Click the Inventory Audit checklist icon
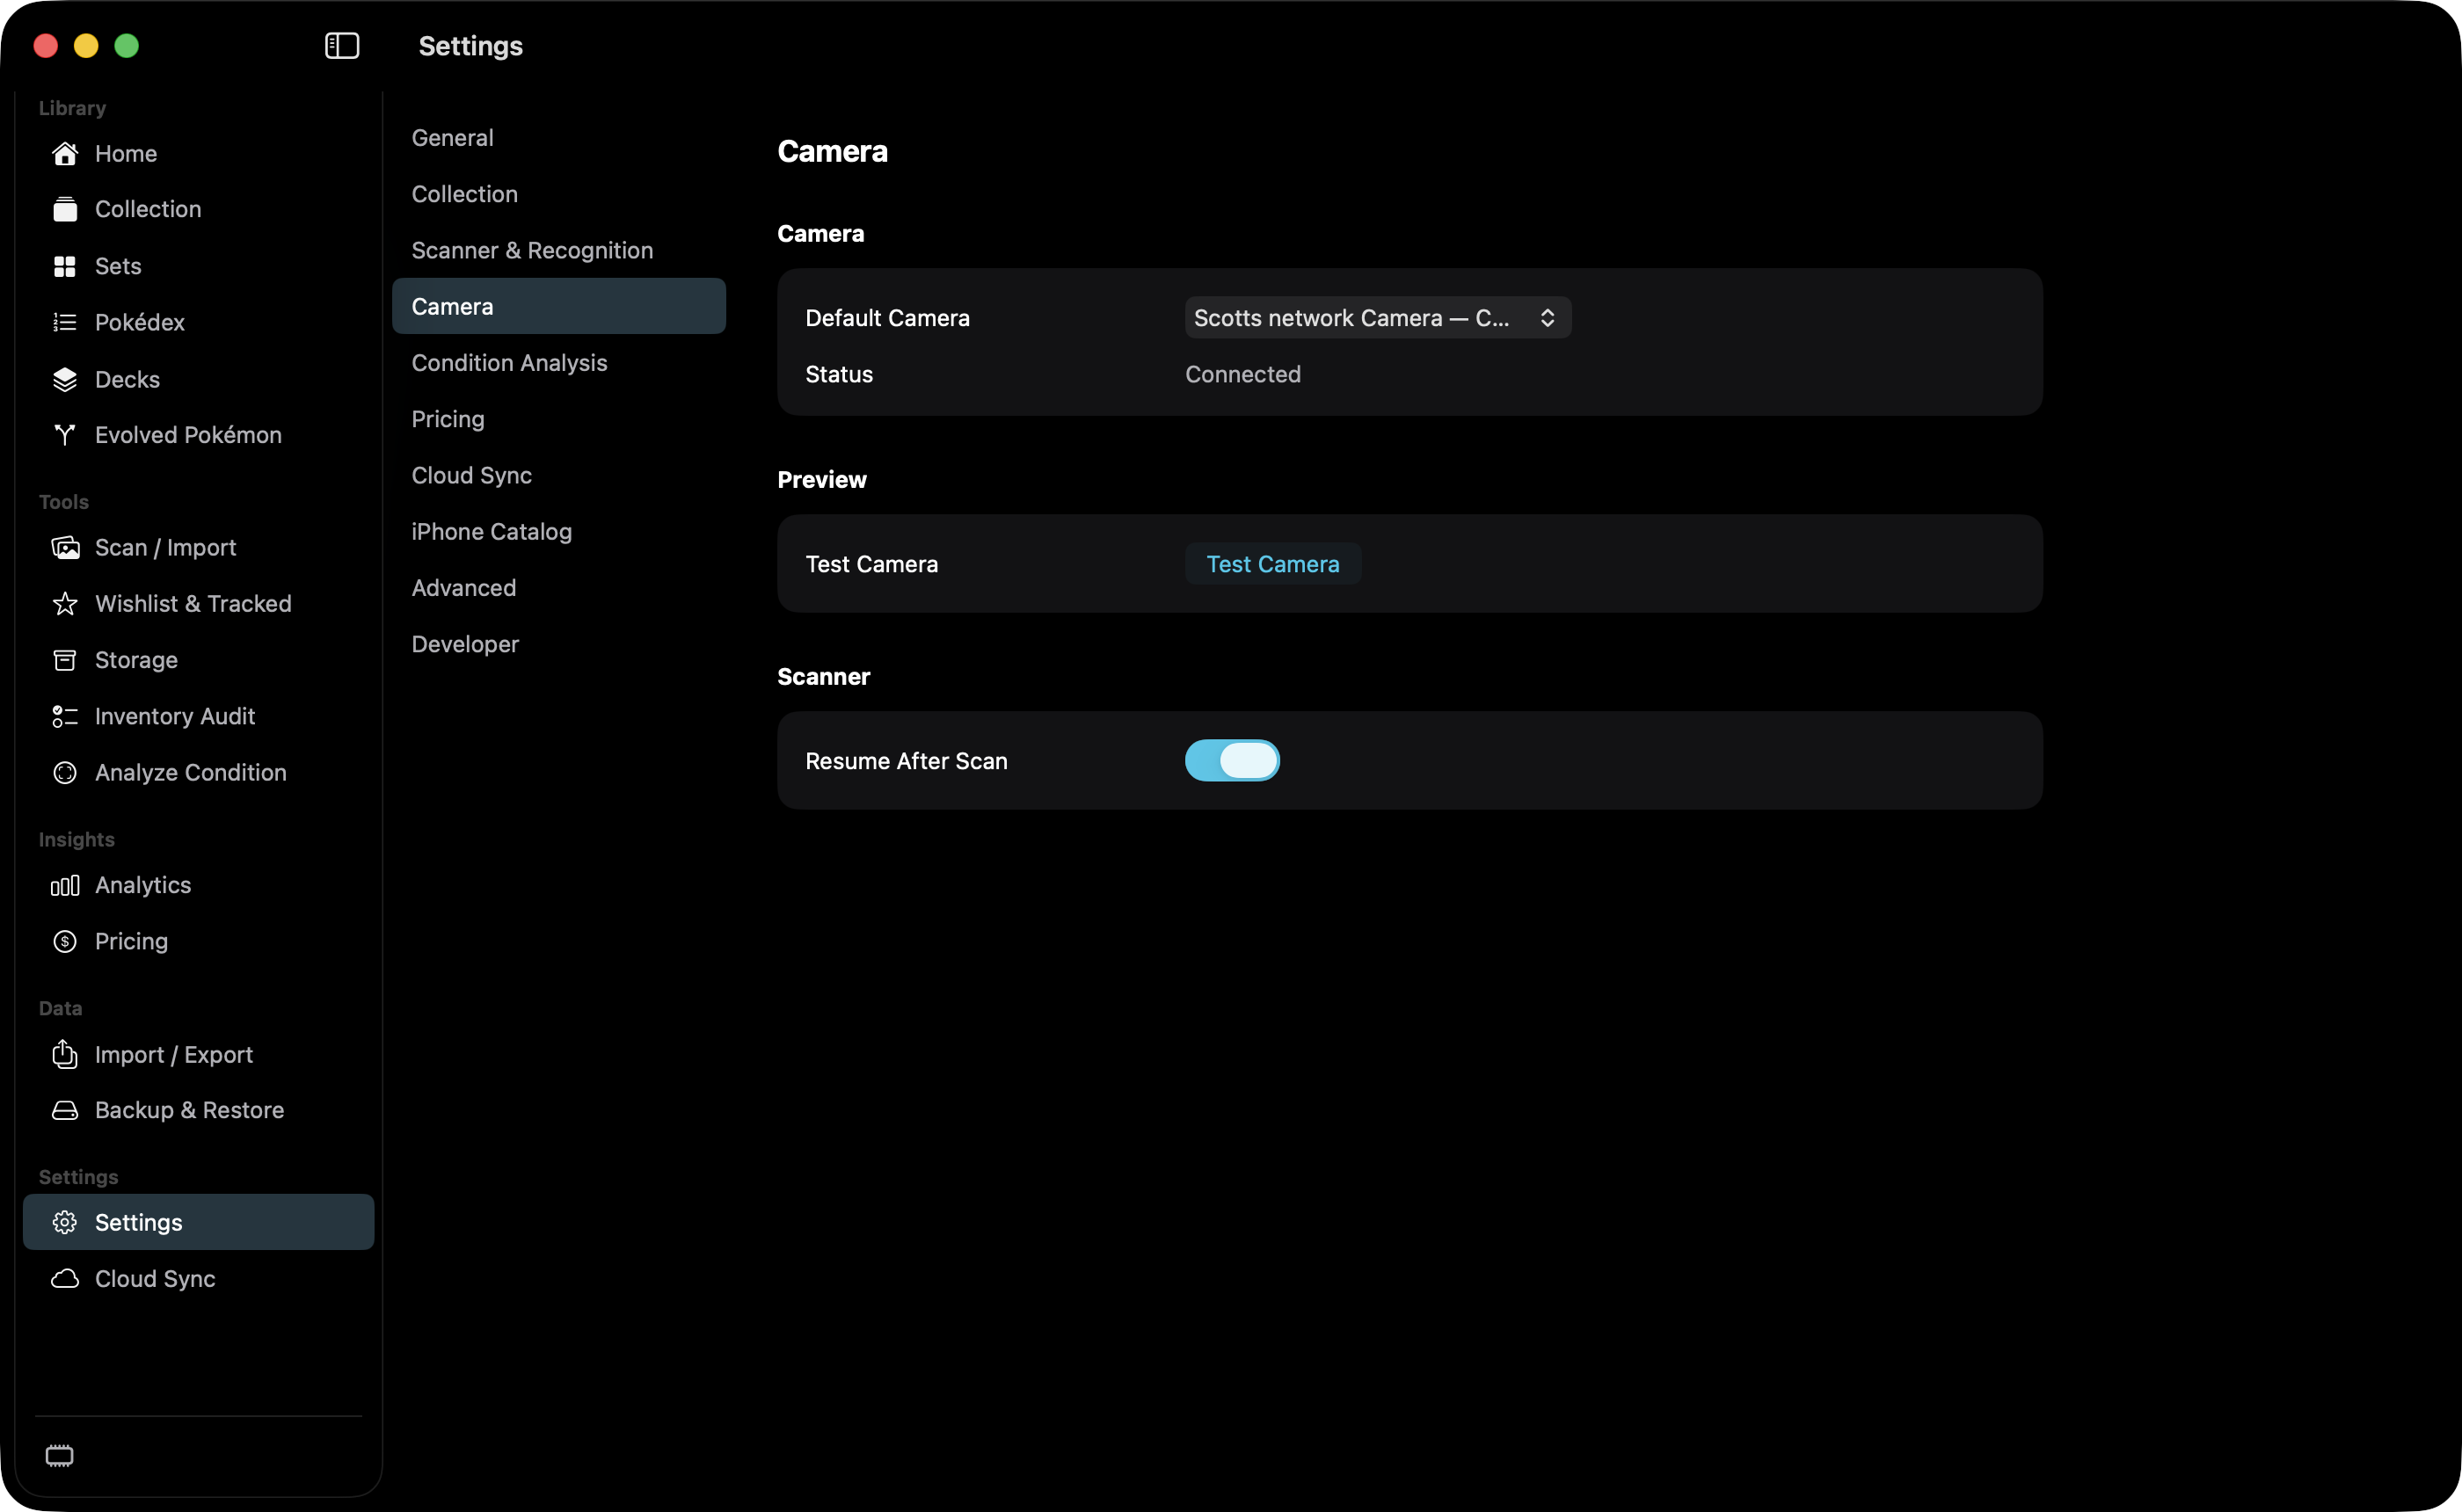 (65, 717)
